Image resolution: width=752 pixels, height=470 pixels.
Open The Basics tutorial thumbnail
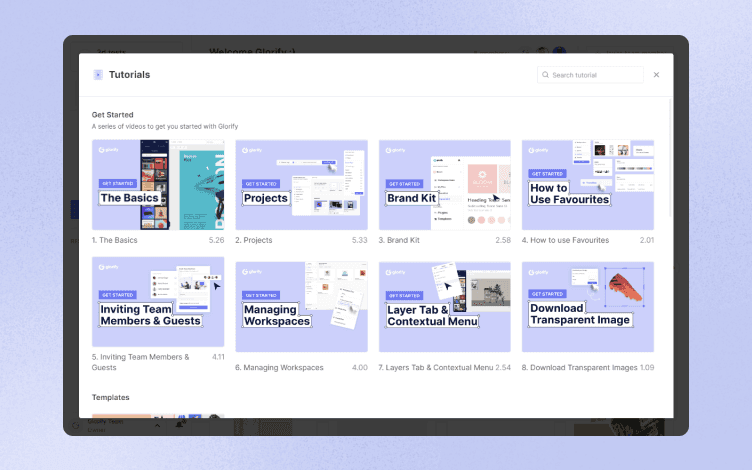point(158,185)
